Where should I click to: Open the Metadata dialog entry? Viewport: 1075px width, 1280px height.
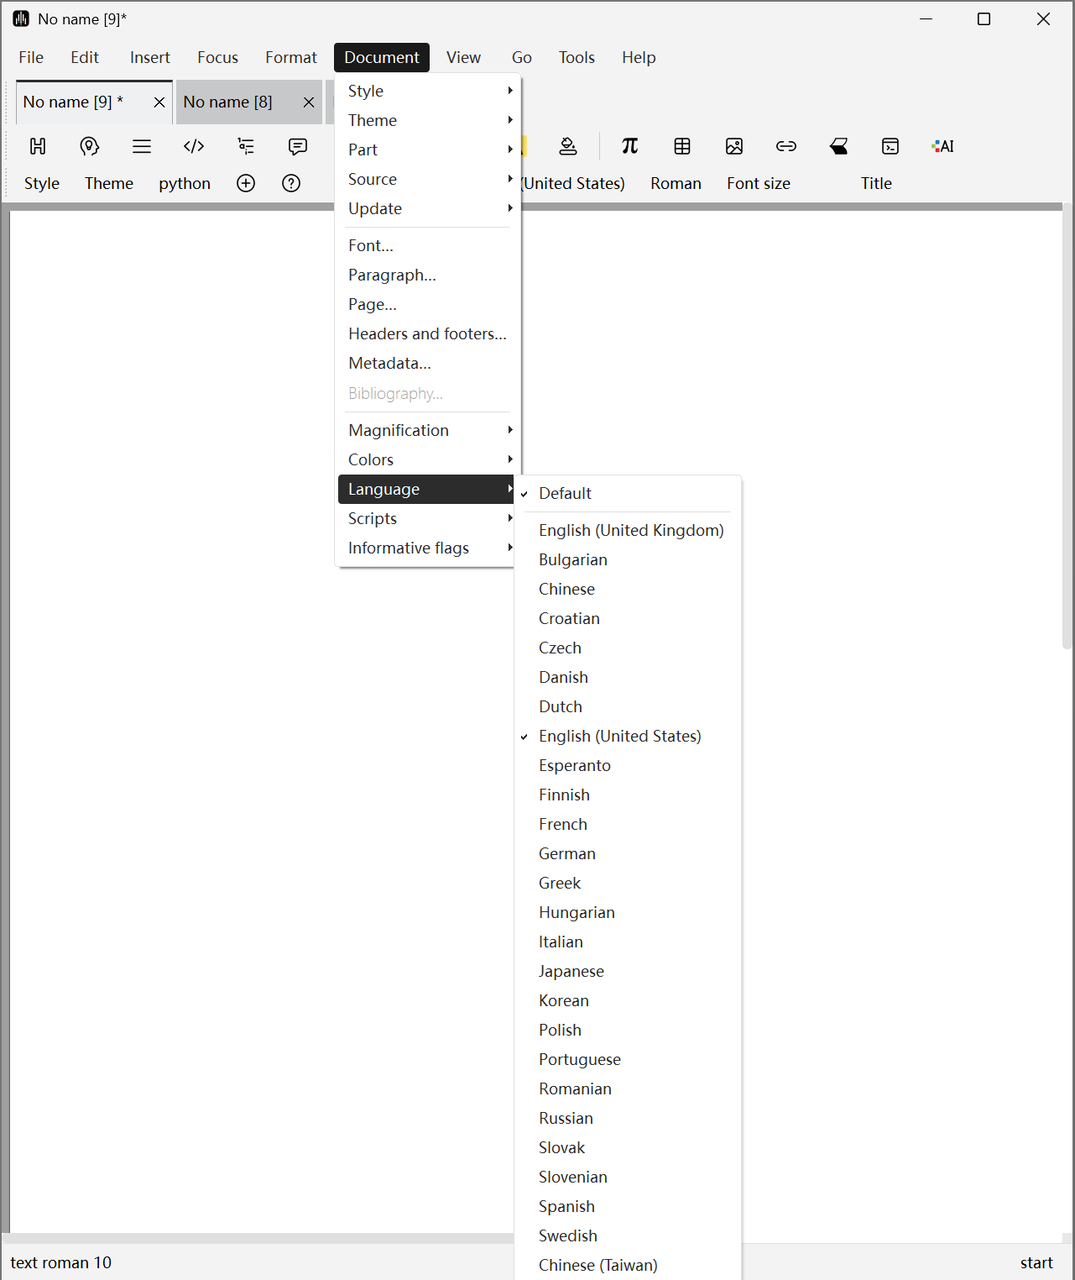coord(389,363)
